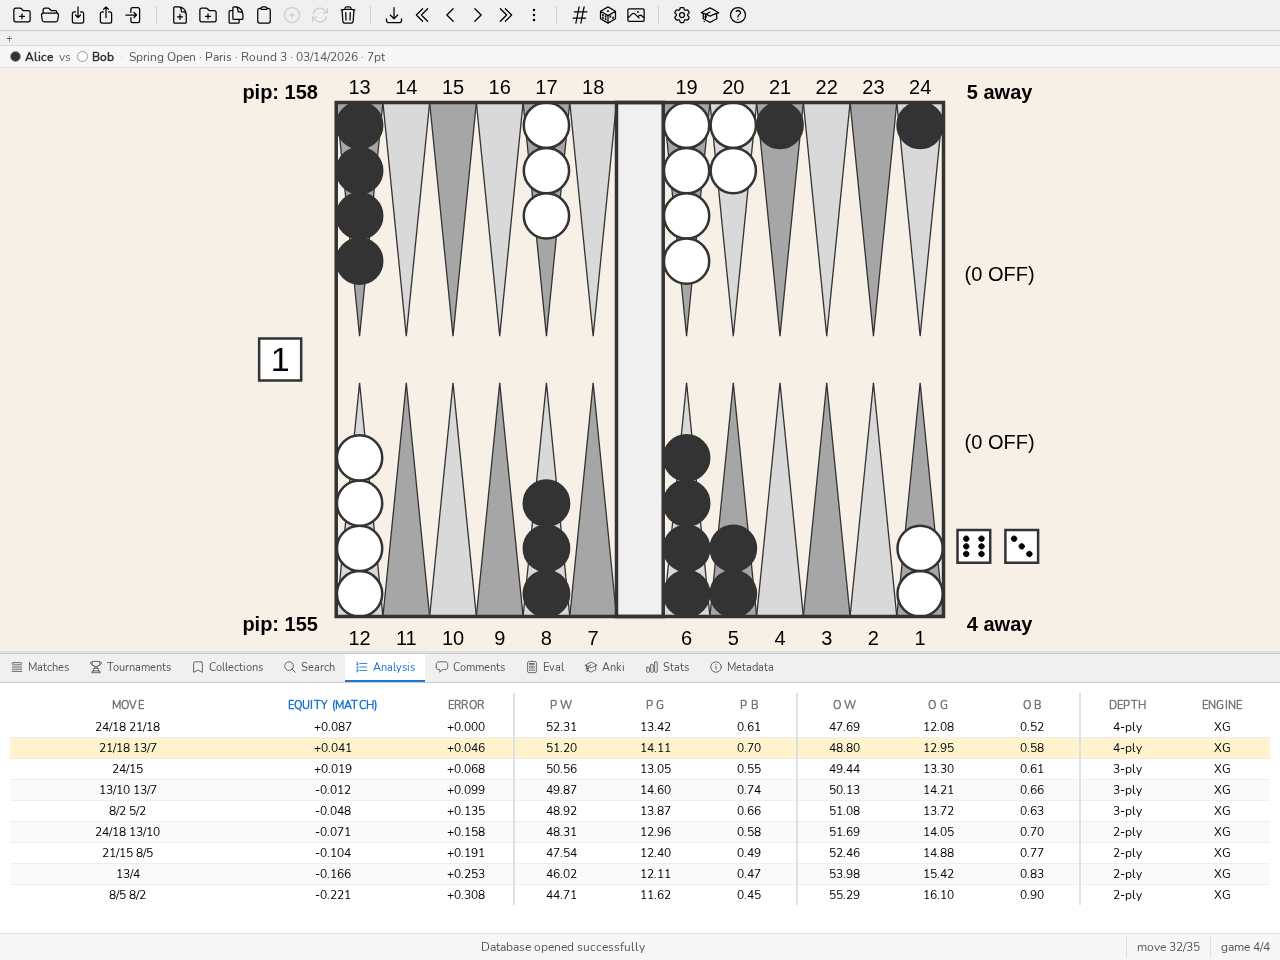Viewport: 1280px width, 960px height.
Task: Click the open folder icon
Action: pos(50,15)
